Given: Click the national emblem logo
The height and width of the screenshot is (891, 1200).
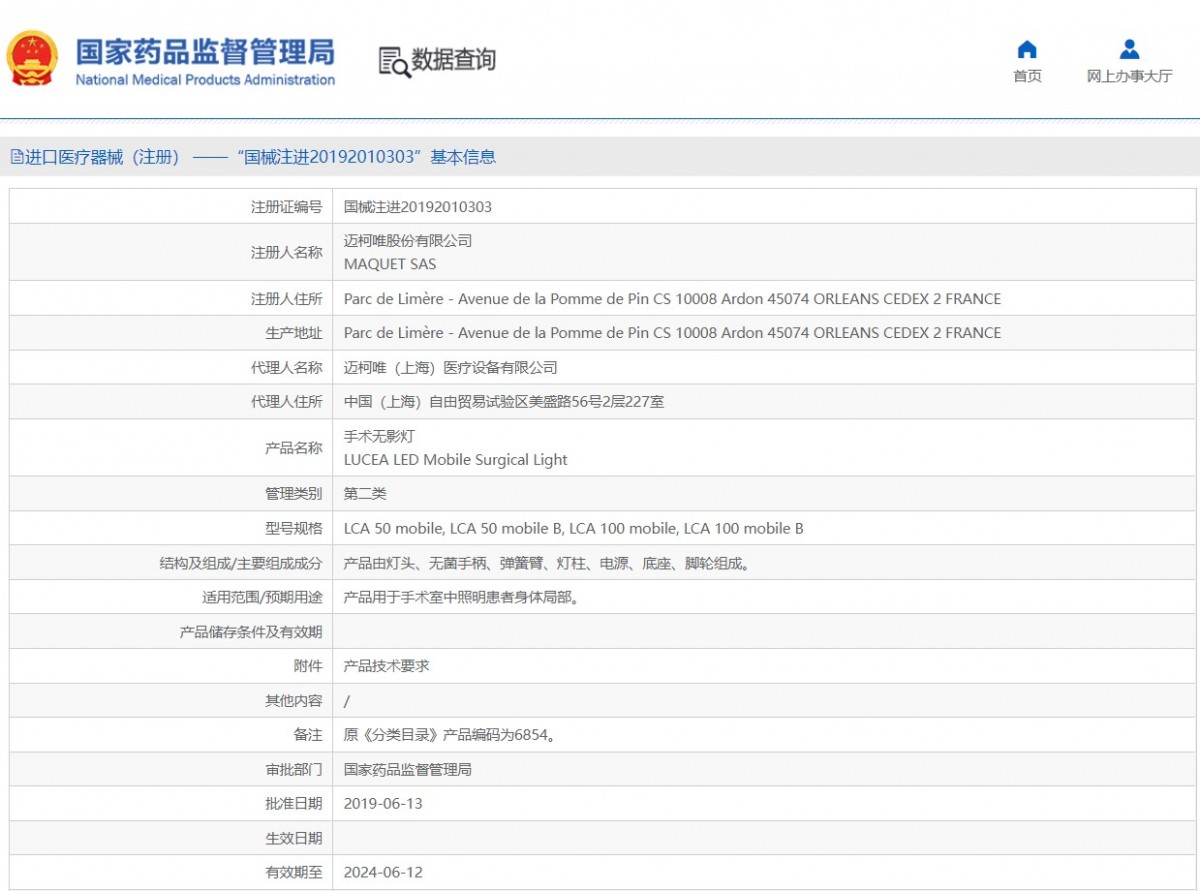Looking at the screenshot, I should (x=32, y=59).
